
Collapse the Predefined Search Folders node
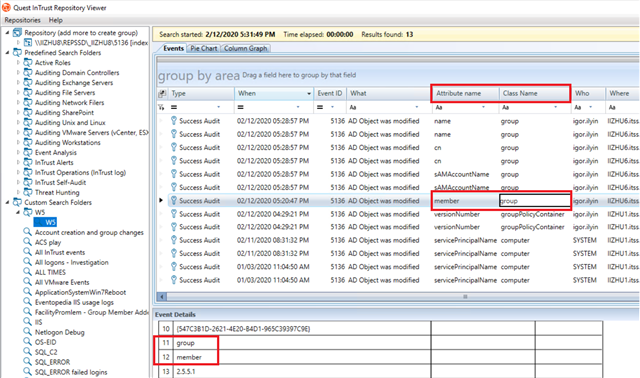tap(7, 53)
